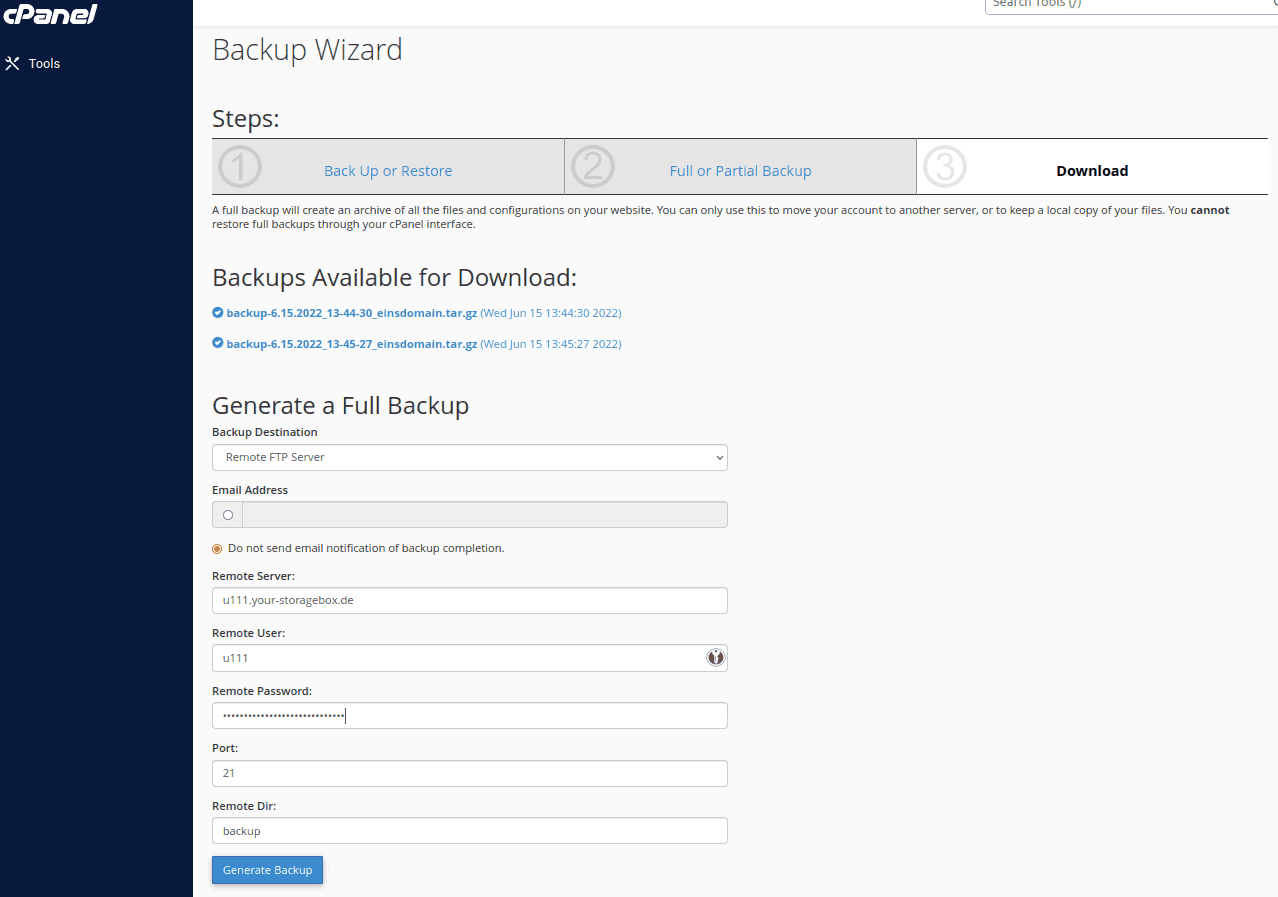Viewport: 1278px width, 897px height.
Task: Click the Port input field
Action: [469, 773]
